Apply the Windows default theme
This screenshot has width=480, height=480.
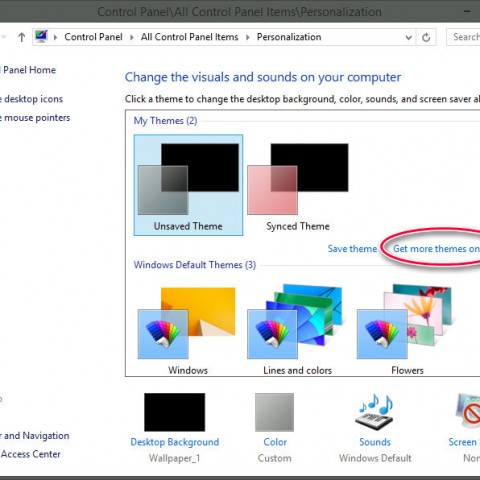pyautogui.click(x=188, y=331)
